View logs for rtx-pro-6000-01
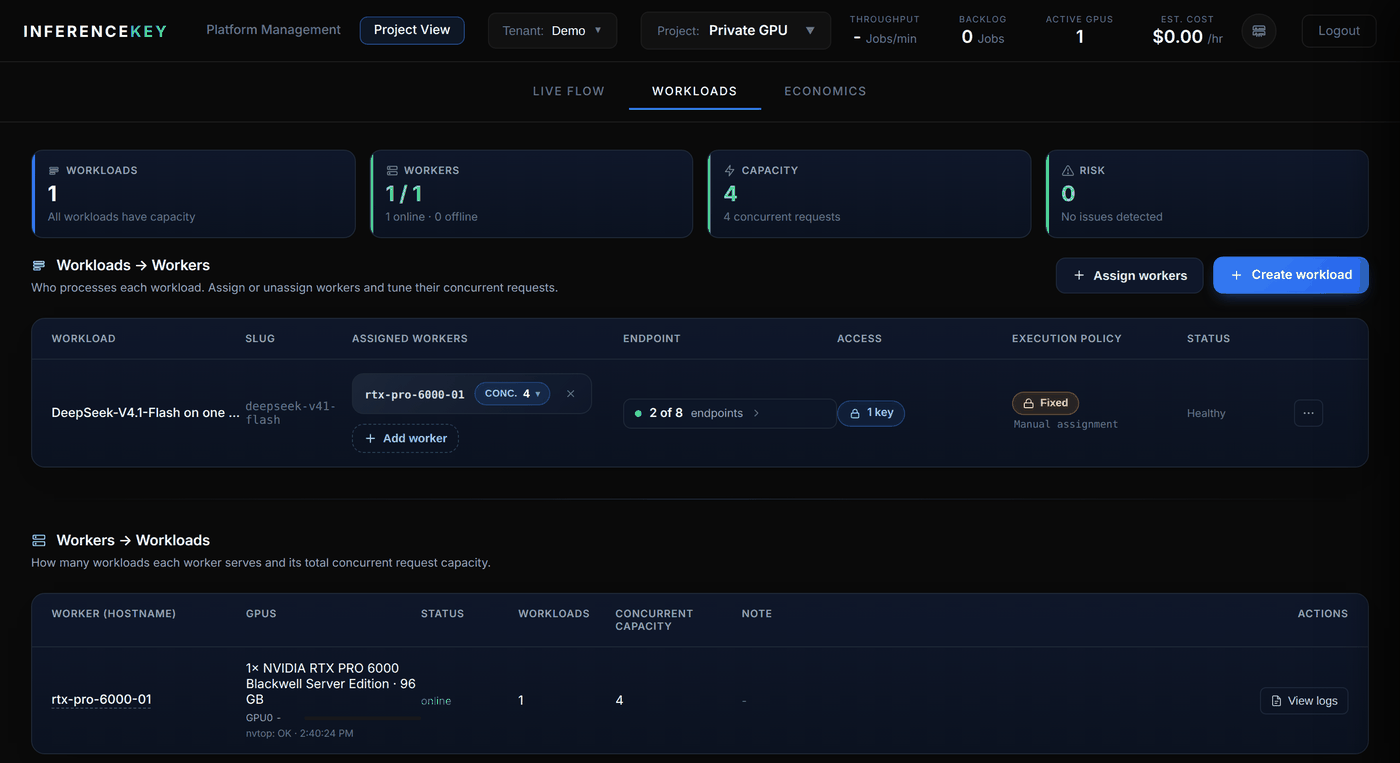The image size is (1400, 763). tap(1304, 701)
